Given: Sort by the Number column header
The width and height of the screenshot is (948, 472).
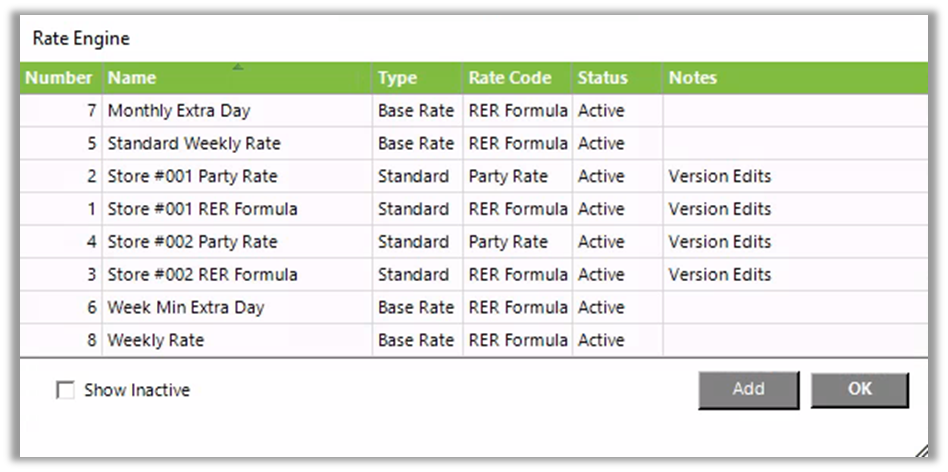Looking at the screenshot, I should pos(59,78).
